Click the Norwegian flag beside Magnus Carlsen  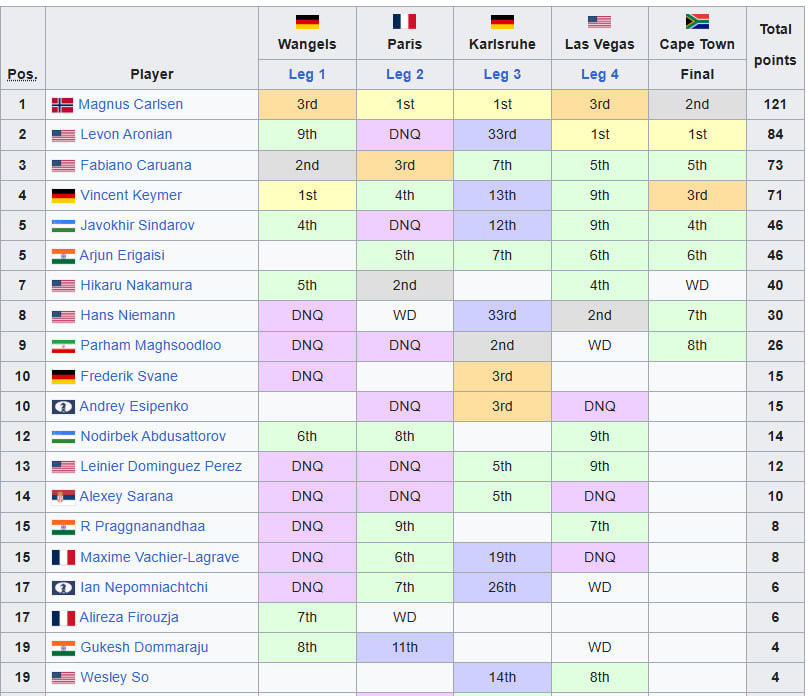pyautogui.click(x=63, y=105)
